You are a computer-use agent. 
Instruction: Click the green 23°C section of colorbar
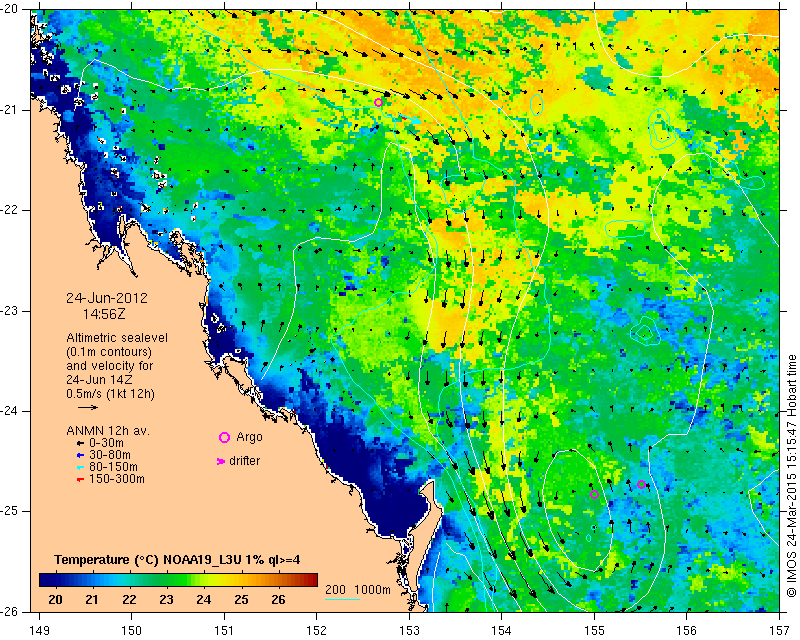166,580
